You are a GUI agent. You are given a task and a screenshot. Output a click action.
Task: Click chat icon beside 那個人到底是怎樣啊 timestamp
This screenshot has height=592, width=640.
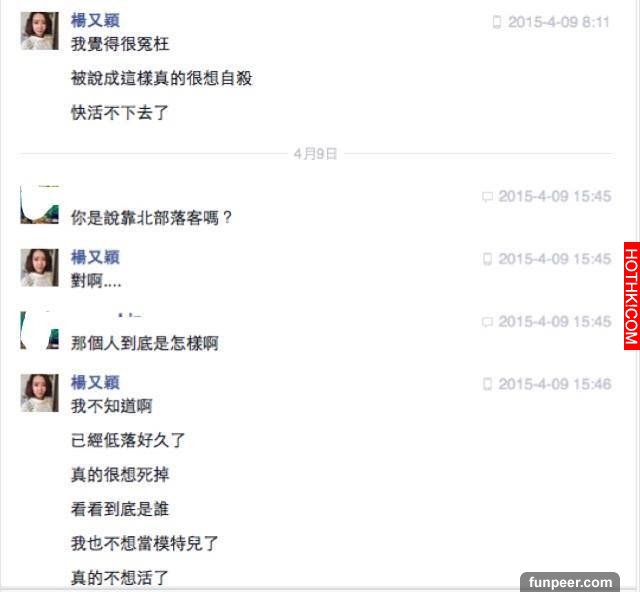pyautogui.click(x=487, y=322)
